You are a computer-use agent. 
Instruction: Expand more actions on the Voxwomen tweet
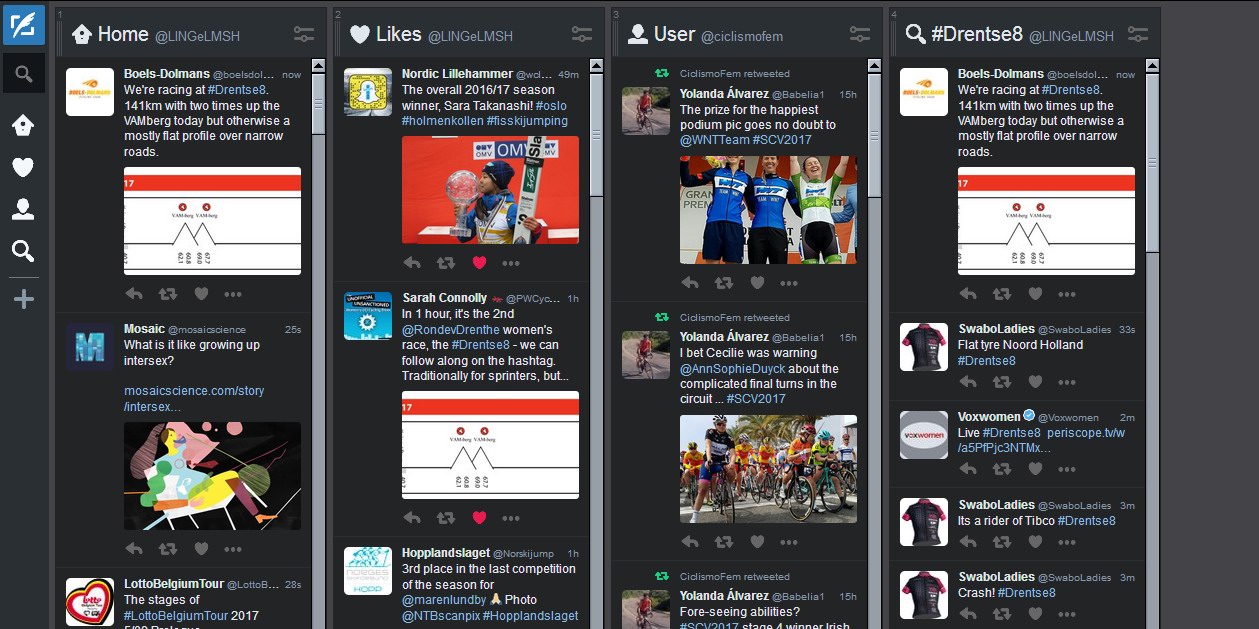click(x=1067, y=468)
